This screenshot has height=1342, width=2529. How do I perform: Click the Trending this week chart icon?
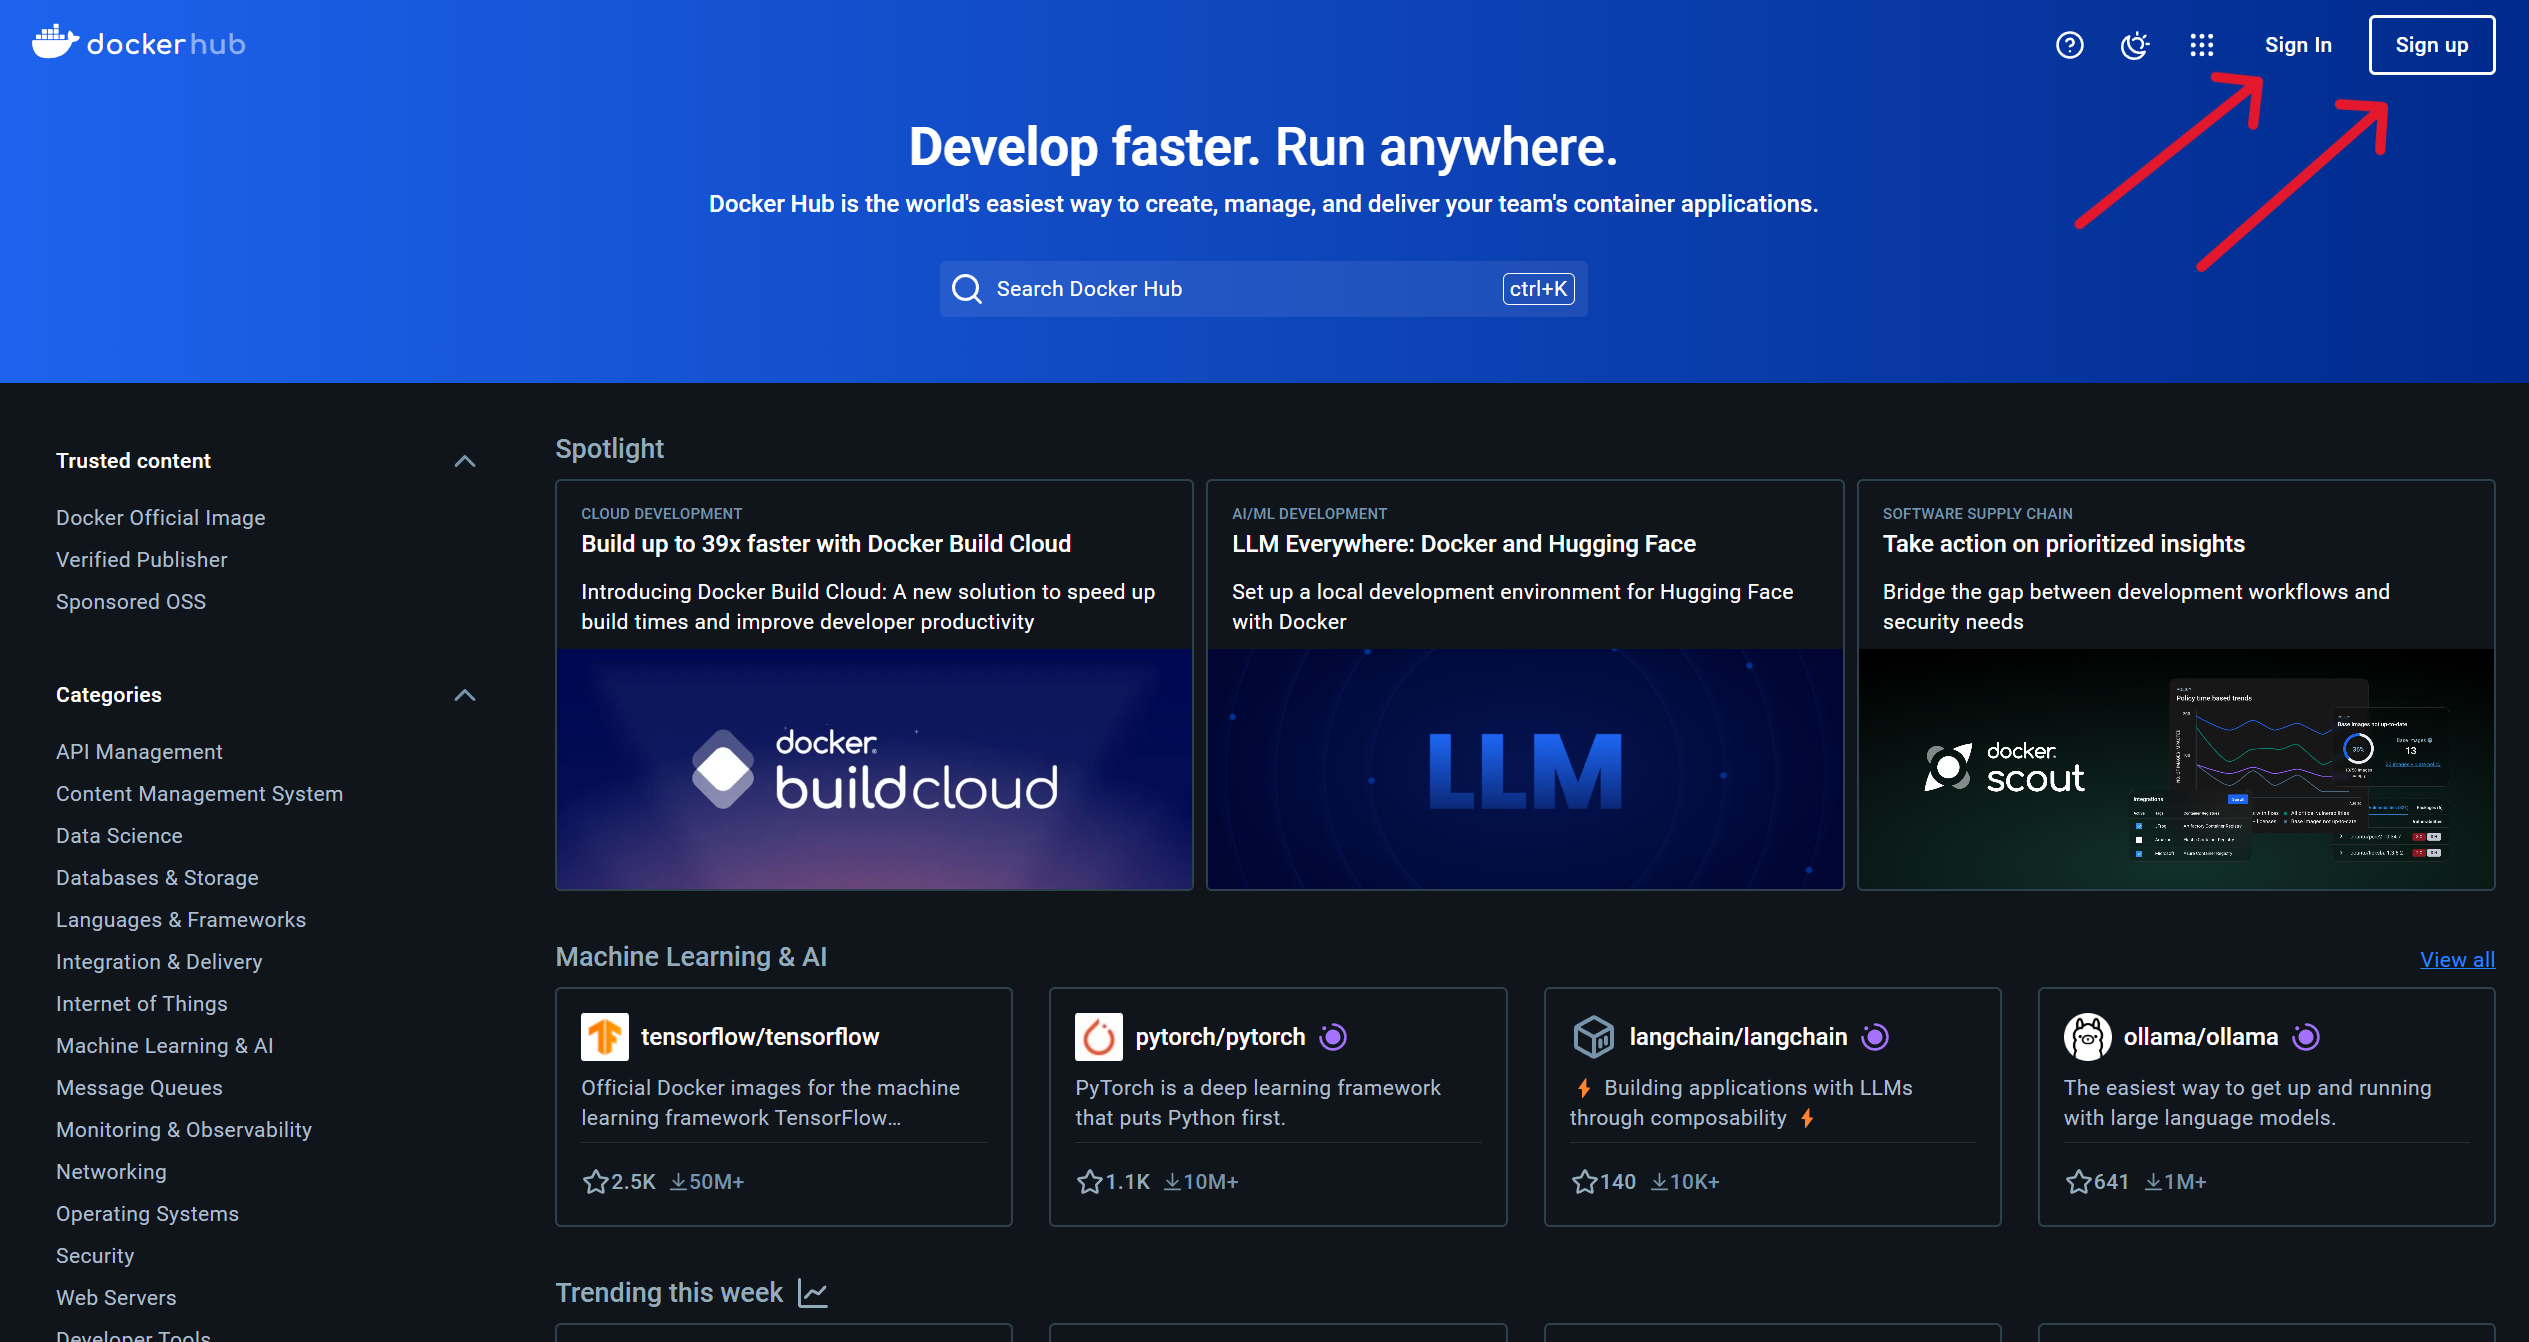[813, 1293]
